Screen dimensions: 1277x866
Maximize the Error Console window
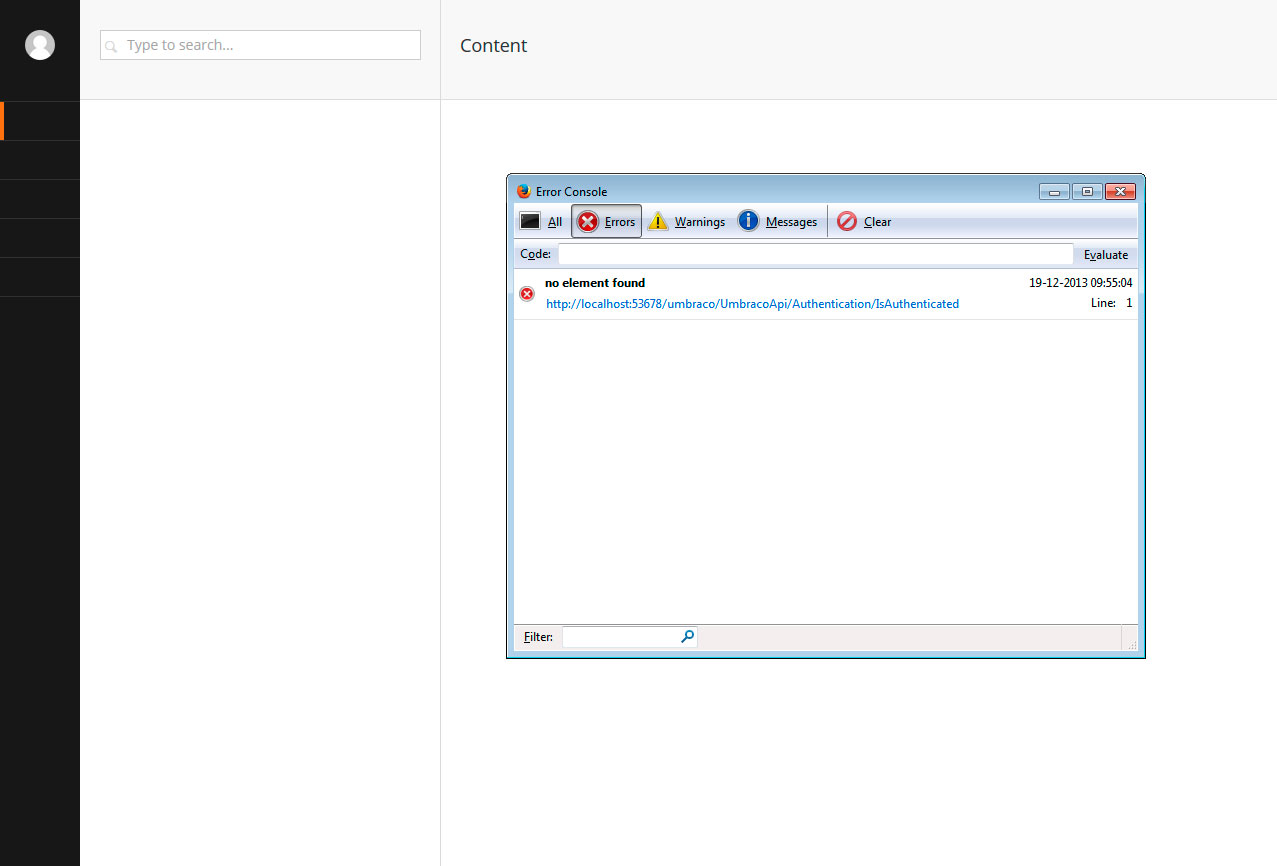1087,191
